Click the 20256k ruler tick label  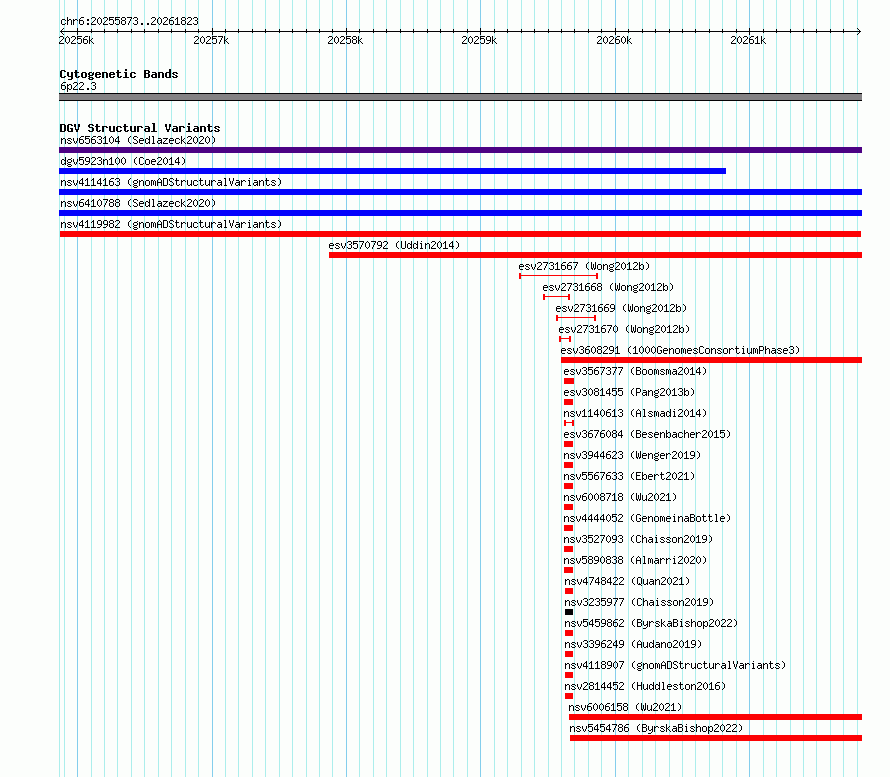coord(77,40)
